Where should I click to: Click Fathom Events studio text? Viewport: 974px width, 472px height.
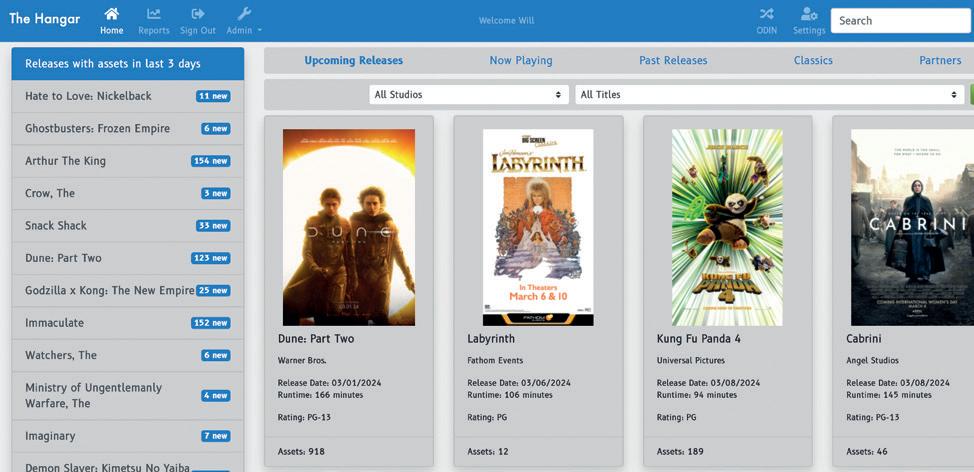pyautogui.click(x=495, y=360)
